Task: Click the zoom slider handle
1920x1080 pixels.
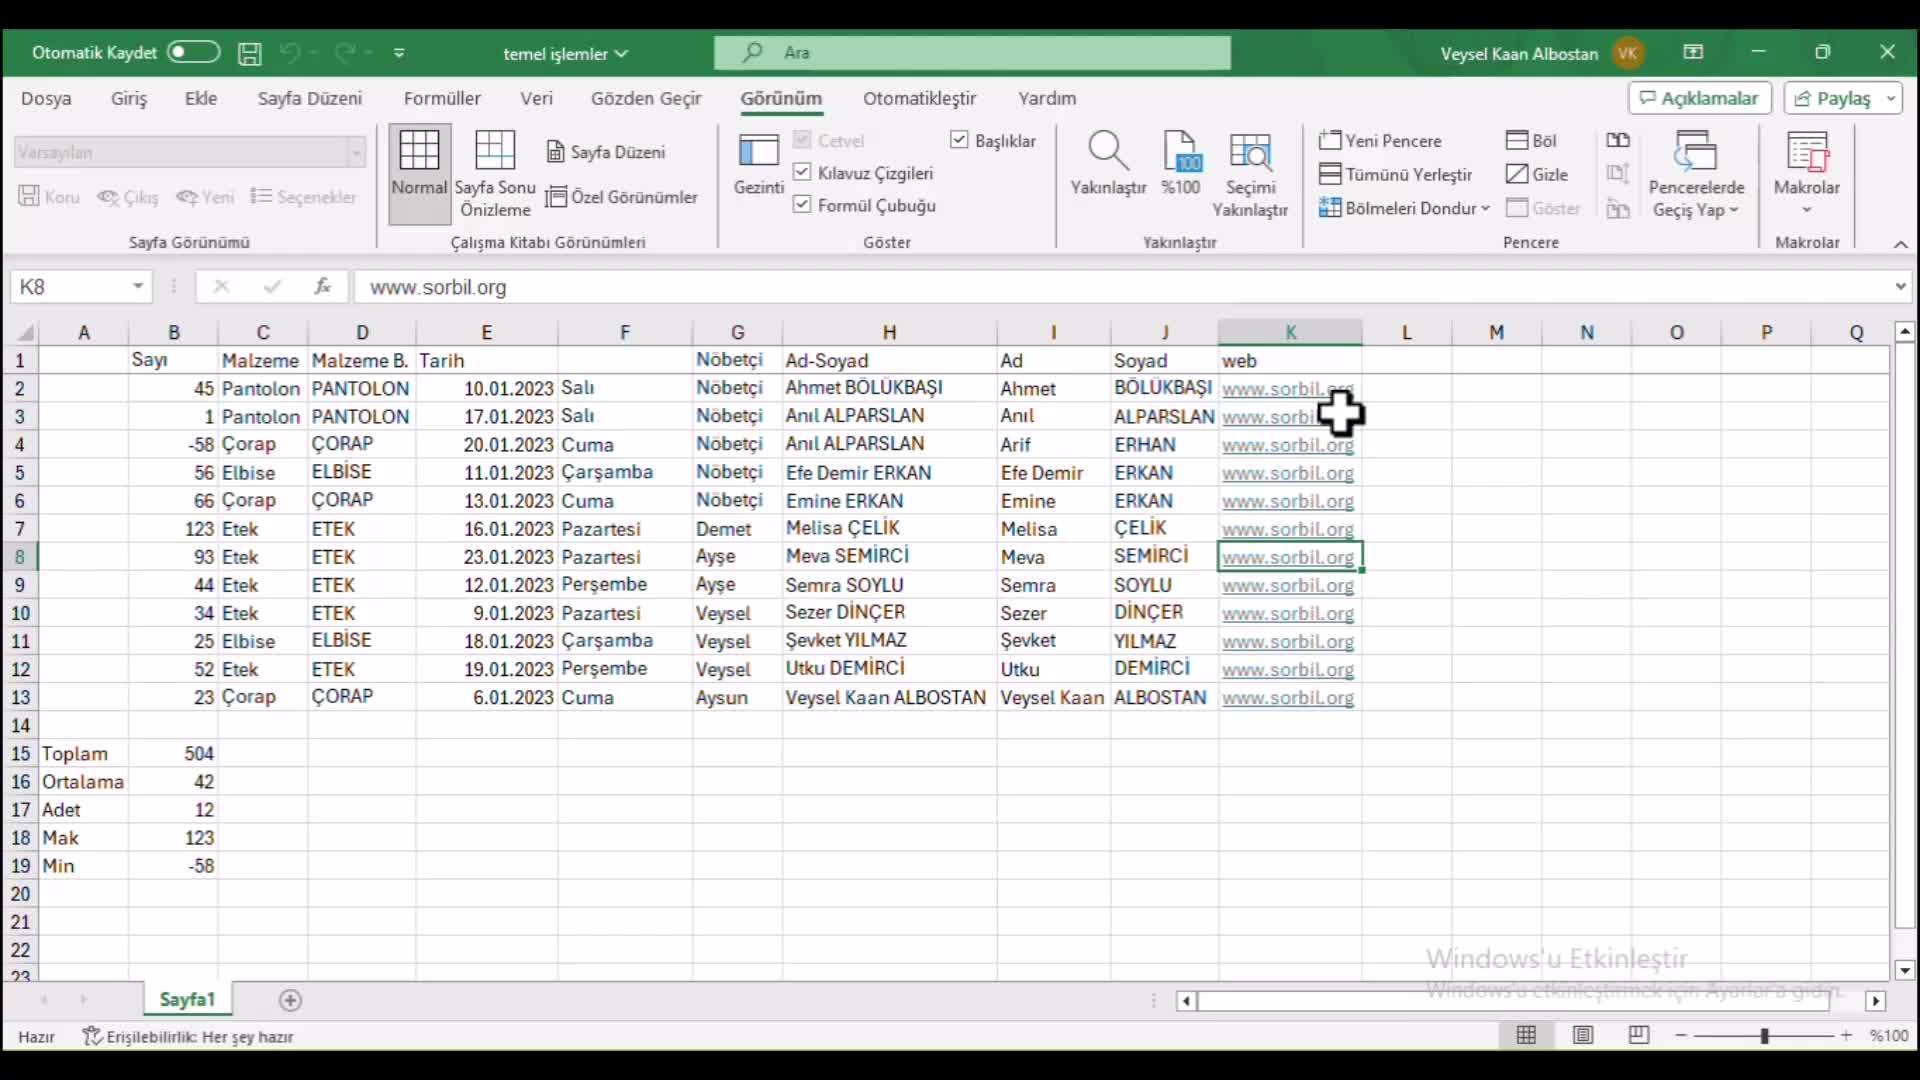Action: coord(1764,1036)
